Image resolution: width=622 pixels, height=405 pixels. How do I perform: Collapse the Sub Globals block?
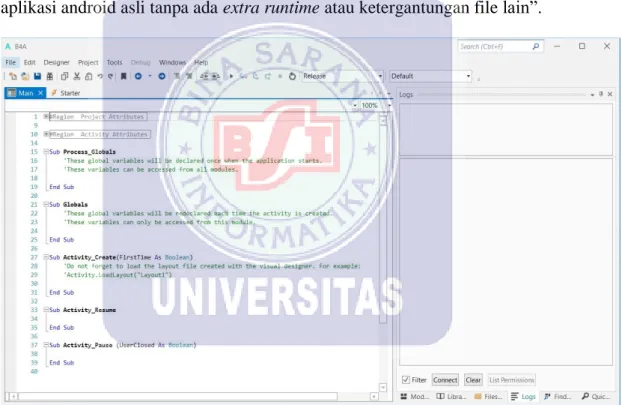click(46, 204)
